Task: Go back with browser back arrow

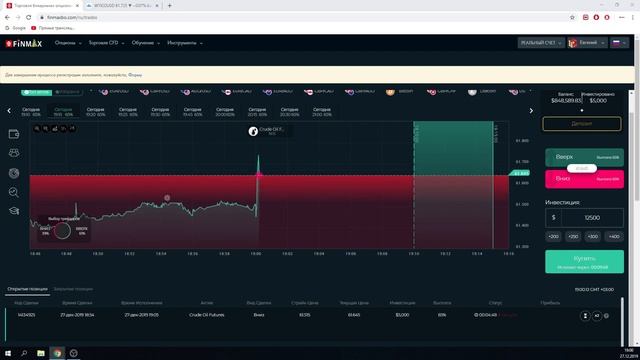Action: (x=7, y=18)
